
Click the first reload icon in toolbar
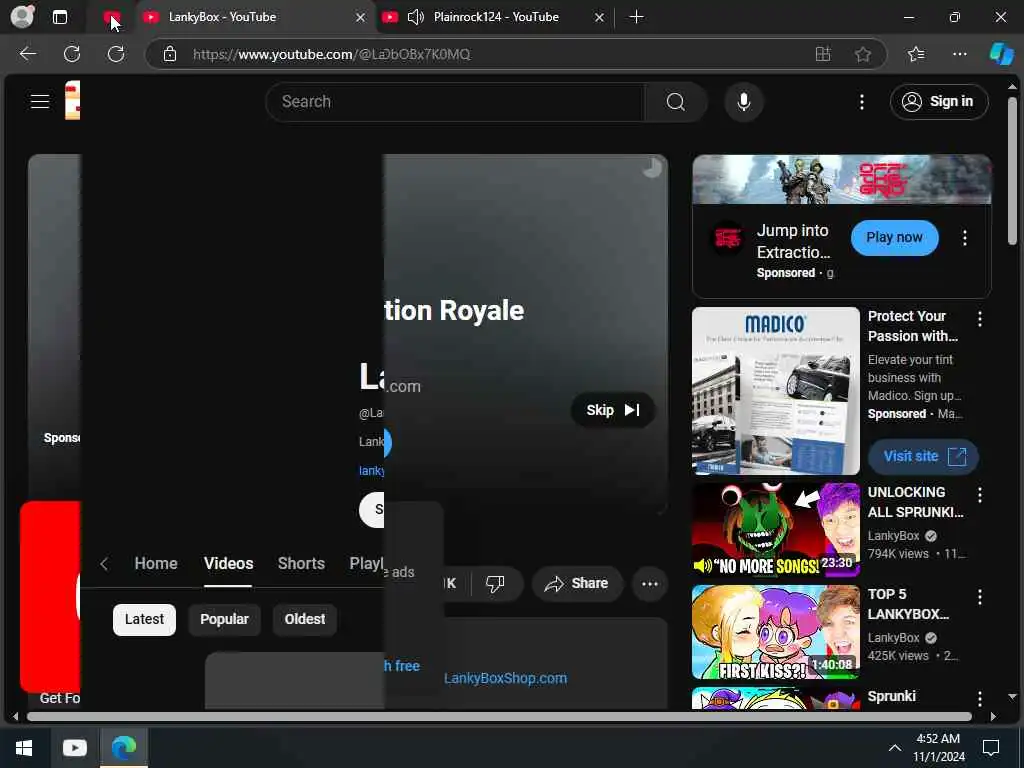(72, 54)
